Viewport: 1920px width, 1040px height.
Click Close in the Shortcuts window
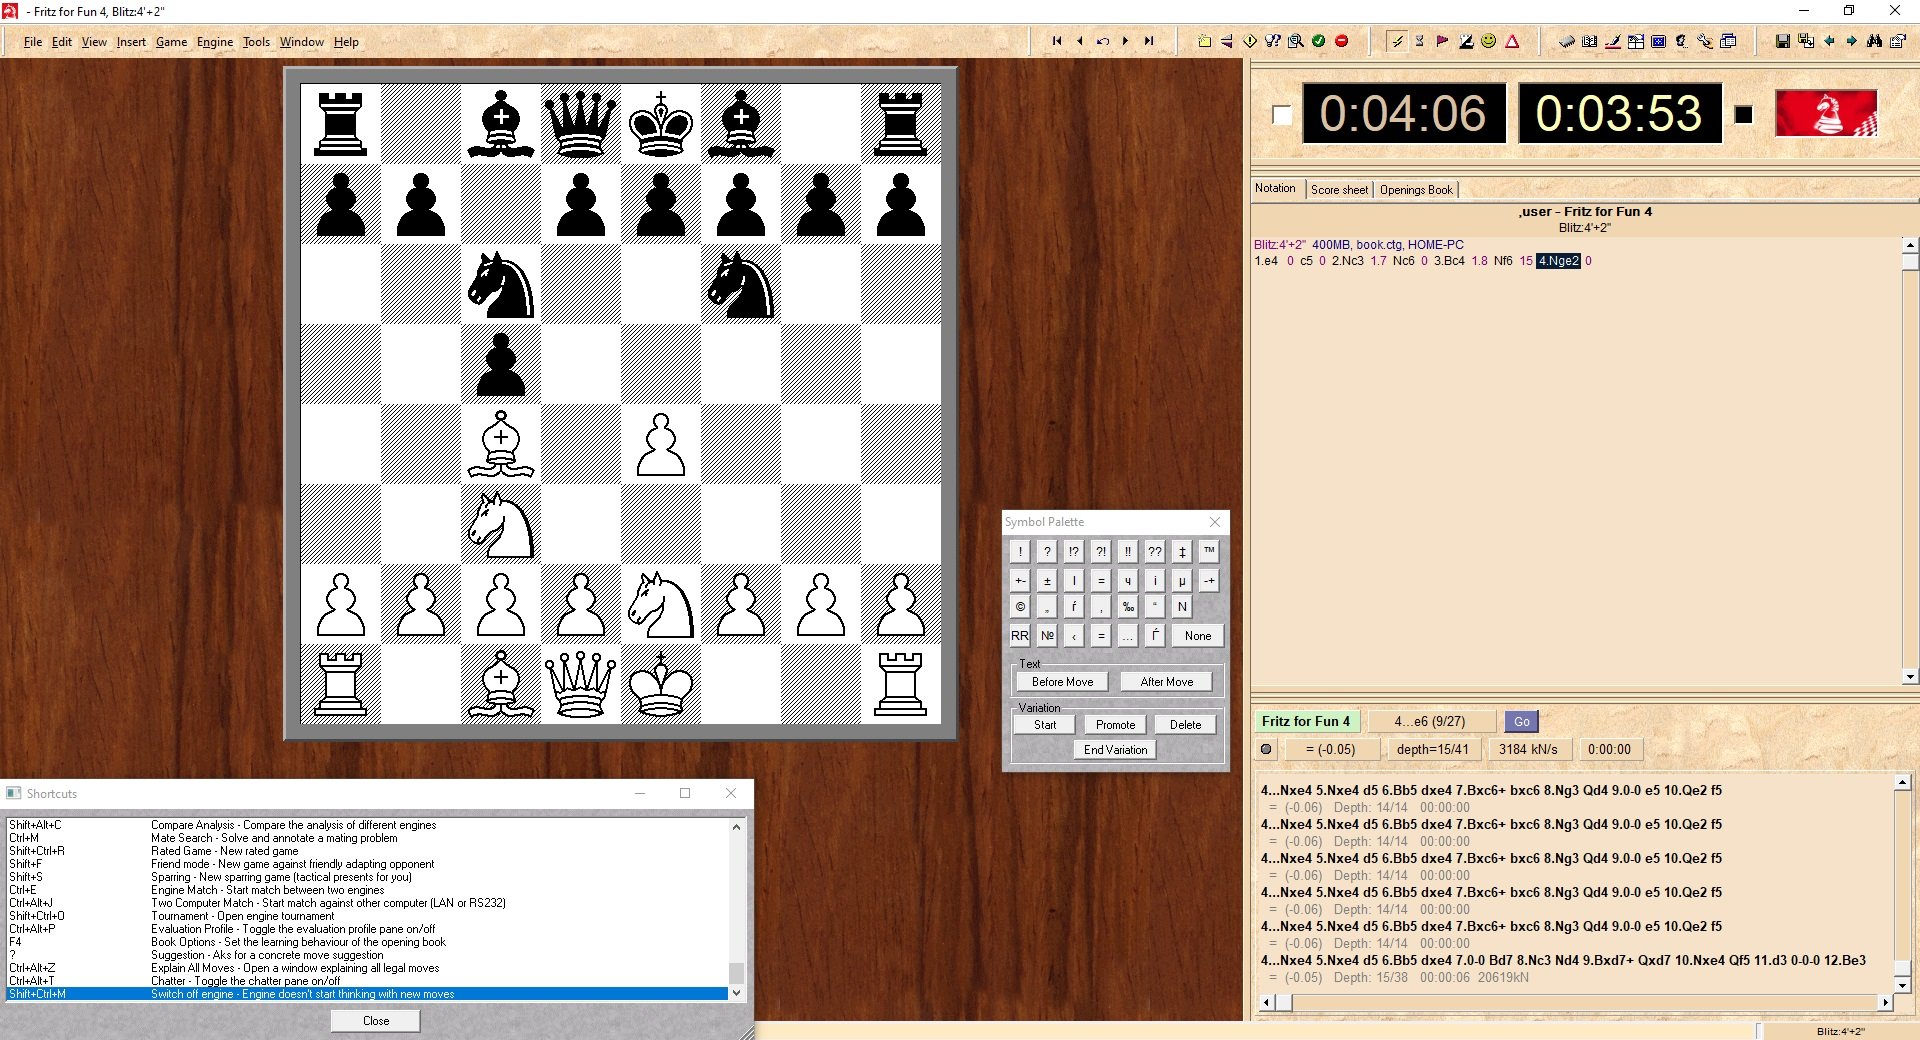click(376, 1020)
